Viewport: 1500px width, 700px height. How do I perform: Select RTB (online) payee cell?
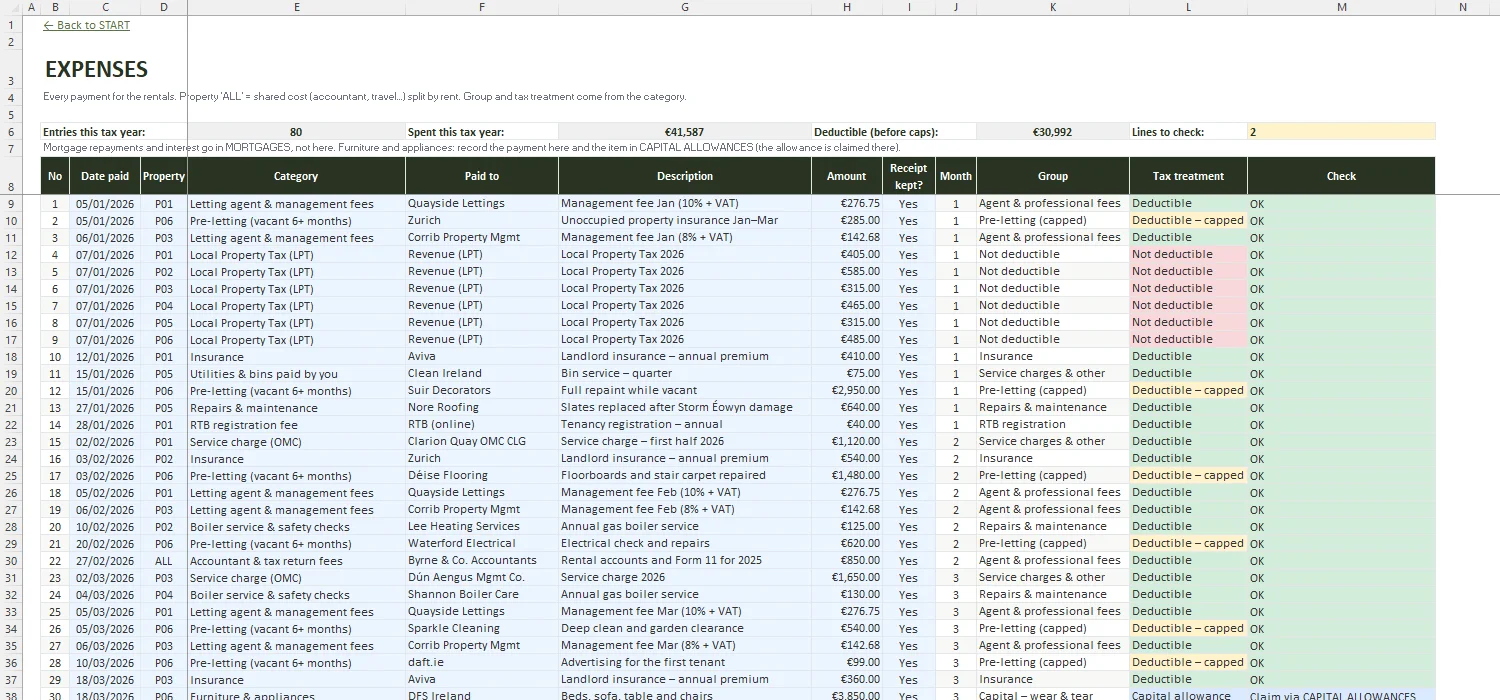point(482,424)
